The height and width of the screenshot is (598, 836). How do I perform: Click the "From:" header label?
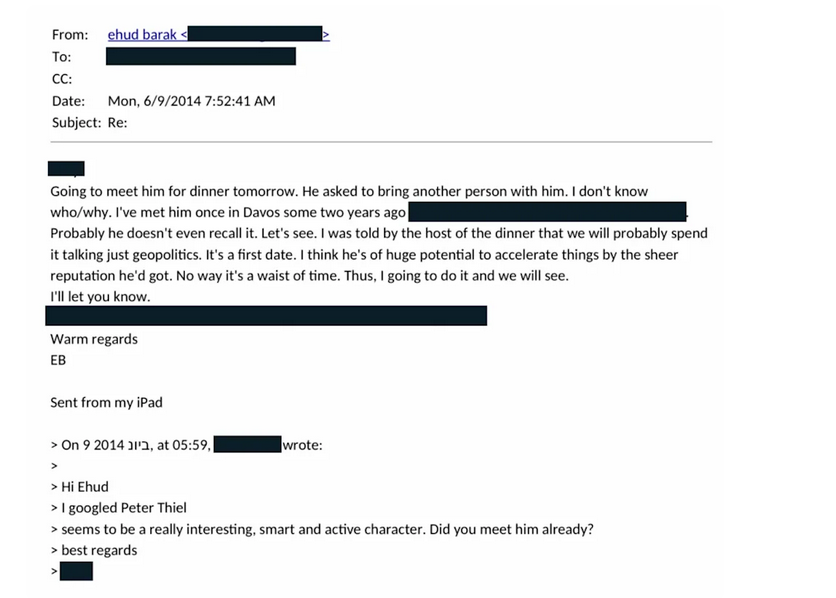(x=70, y=34)
